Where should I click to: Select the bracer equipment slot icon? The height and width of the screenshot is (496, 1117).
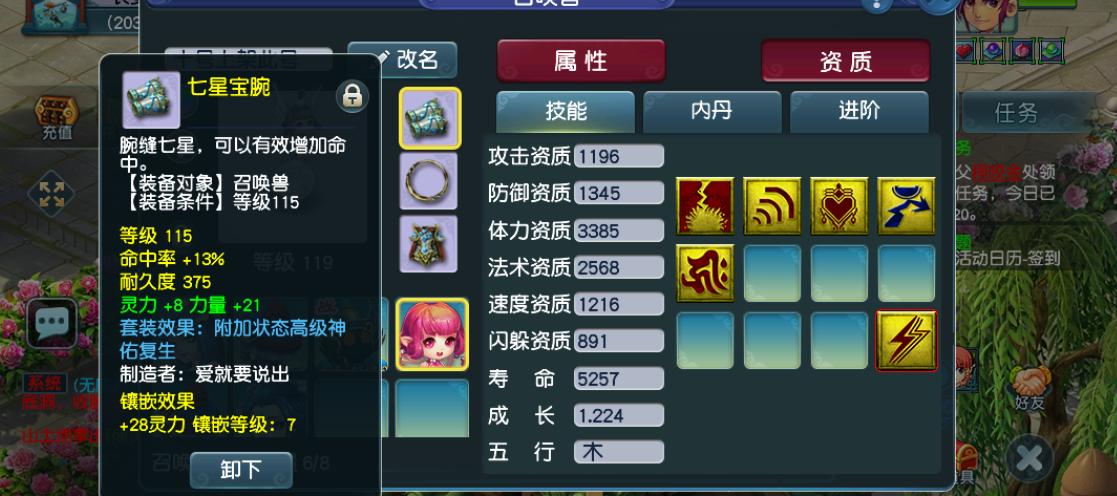pyautogui.click(x=430, y=118)
